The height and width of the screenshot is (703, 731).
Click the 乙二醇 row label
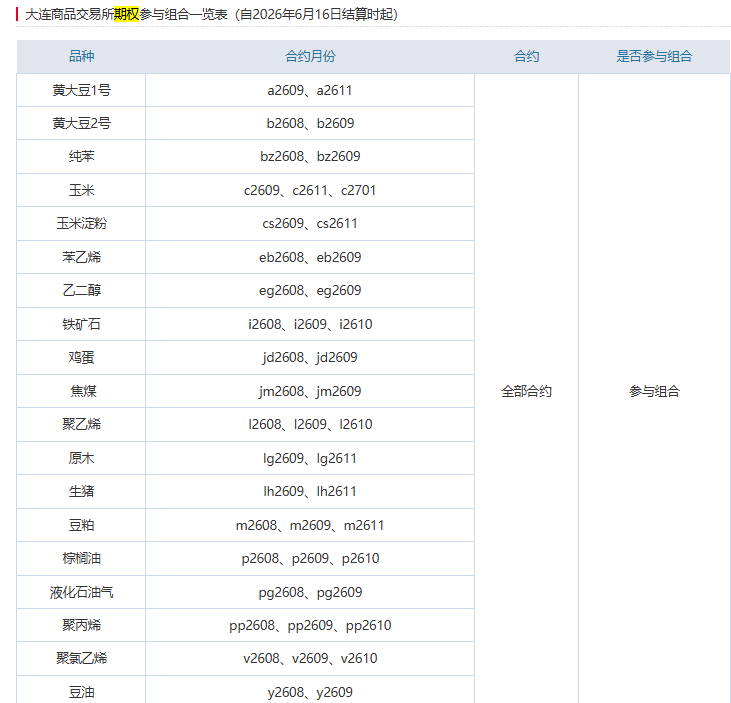click(x=82, y=290)
